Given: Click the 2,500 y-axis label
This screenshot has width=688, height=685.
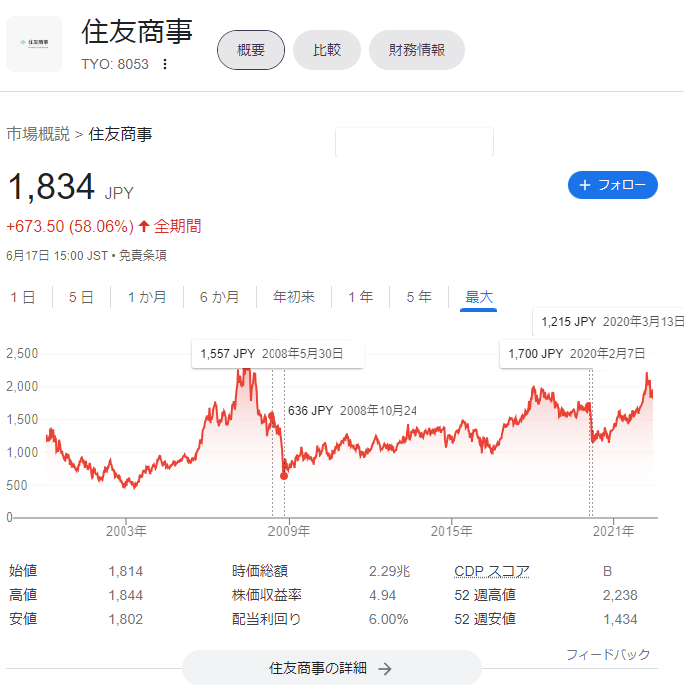Looking at the screenshot, I should [22, 353].
